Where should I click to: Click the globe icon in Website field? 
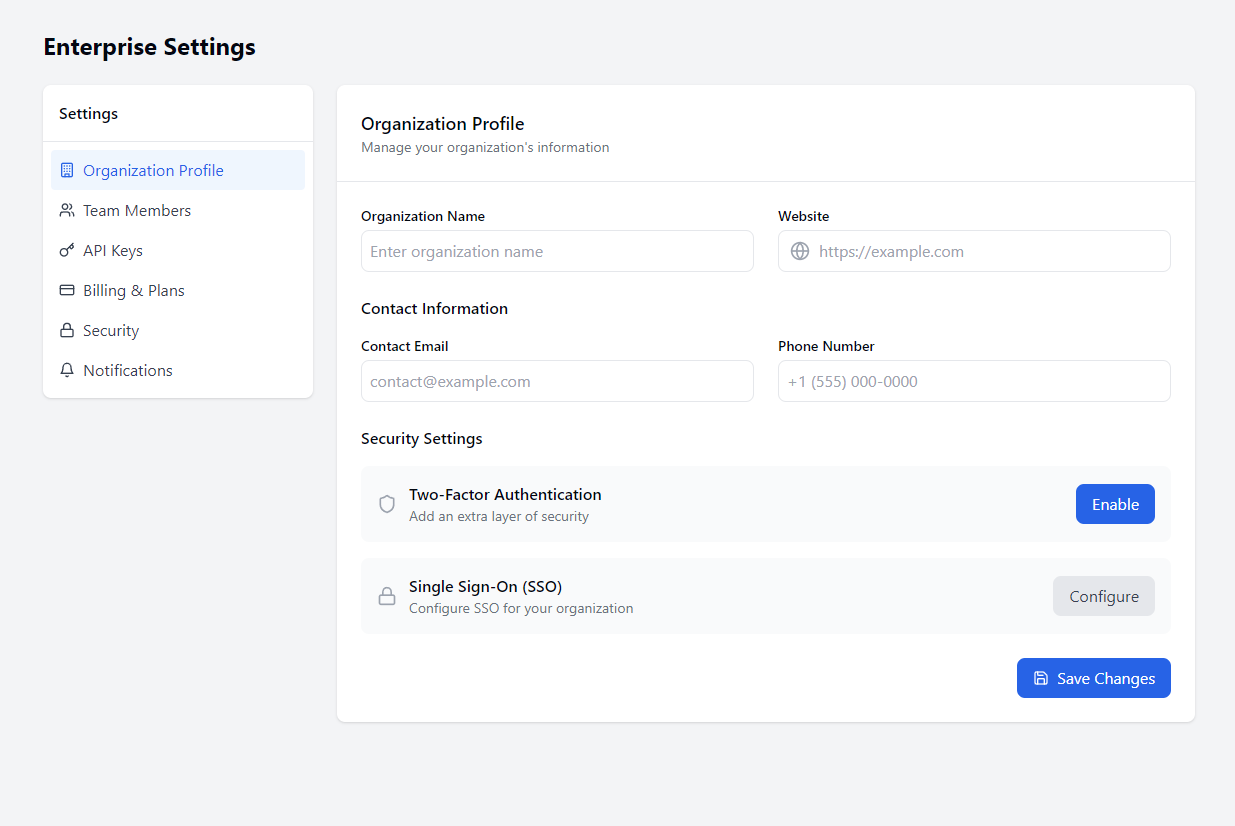click(x=800, y=251)
